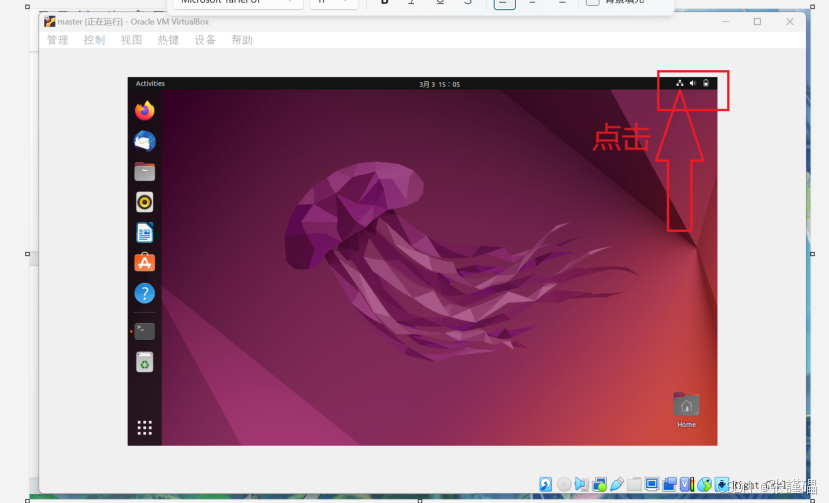Start Rhythmbox music player from dock
Viewport: 829px width, 503px height.
coord(144,202)
